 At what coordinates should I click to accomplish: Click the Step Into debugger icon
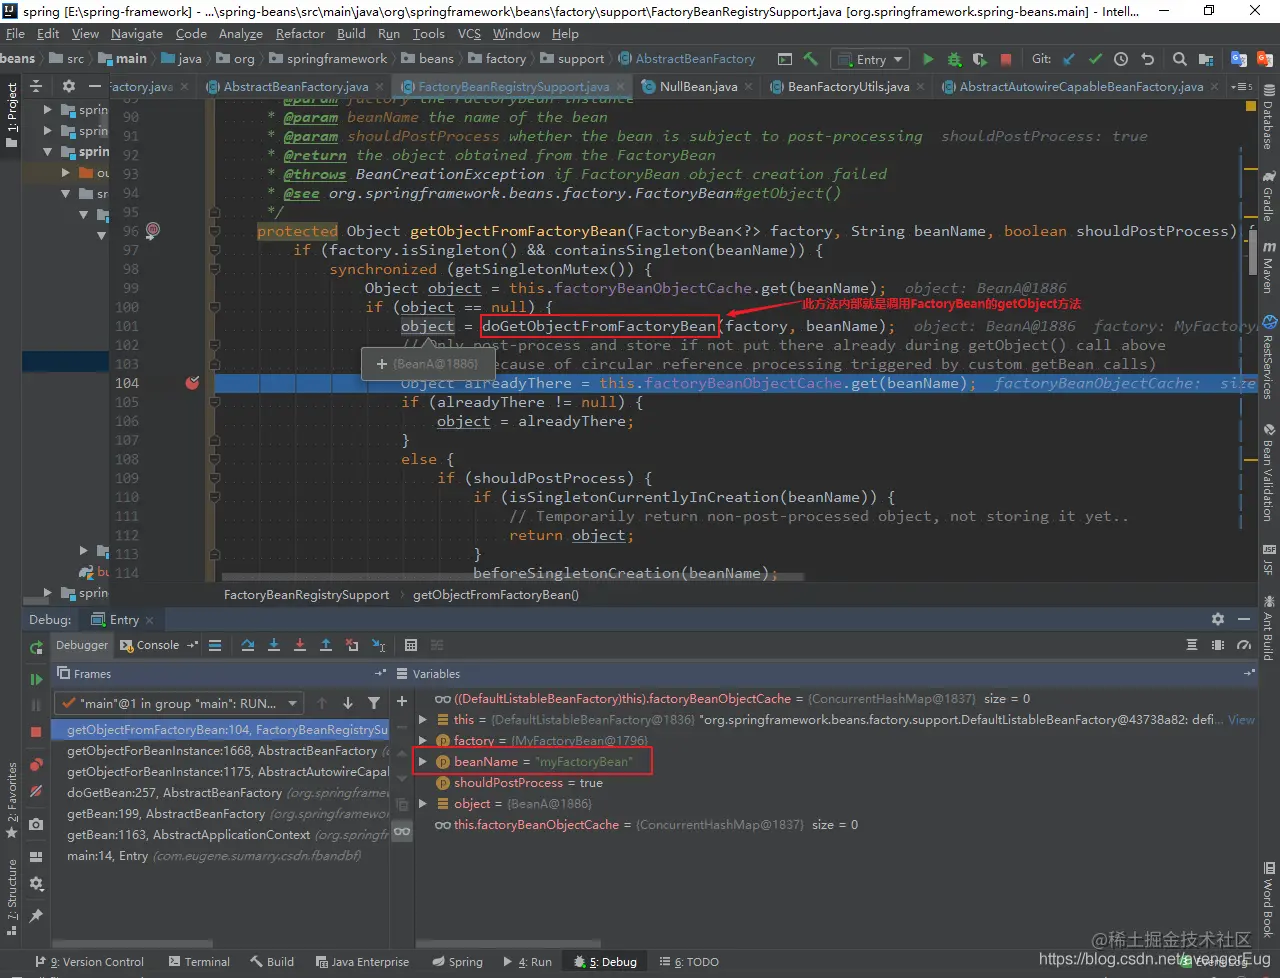coord(274,645)
